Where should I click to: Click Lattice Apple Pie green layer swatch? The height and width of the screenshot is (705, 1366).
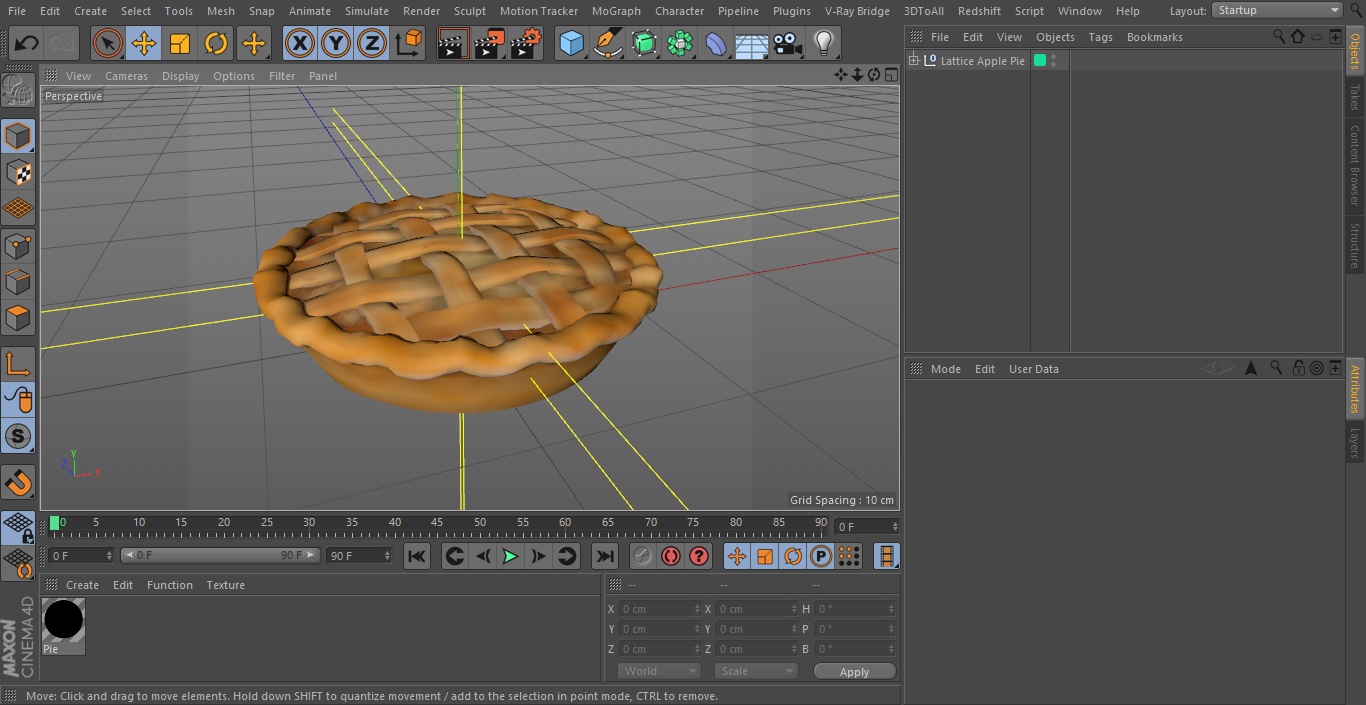[x=1040, y=61]
